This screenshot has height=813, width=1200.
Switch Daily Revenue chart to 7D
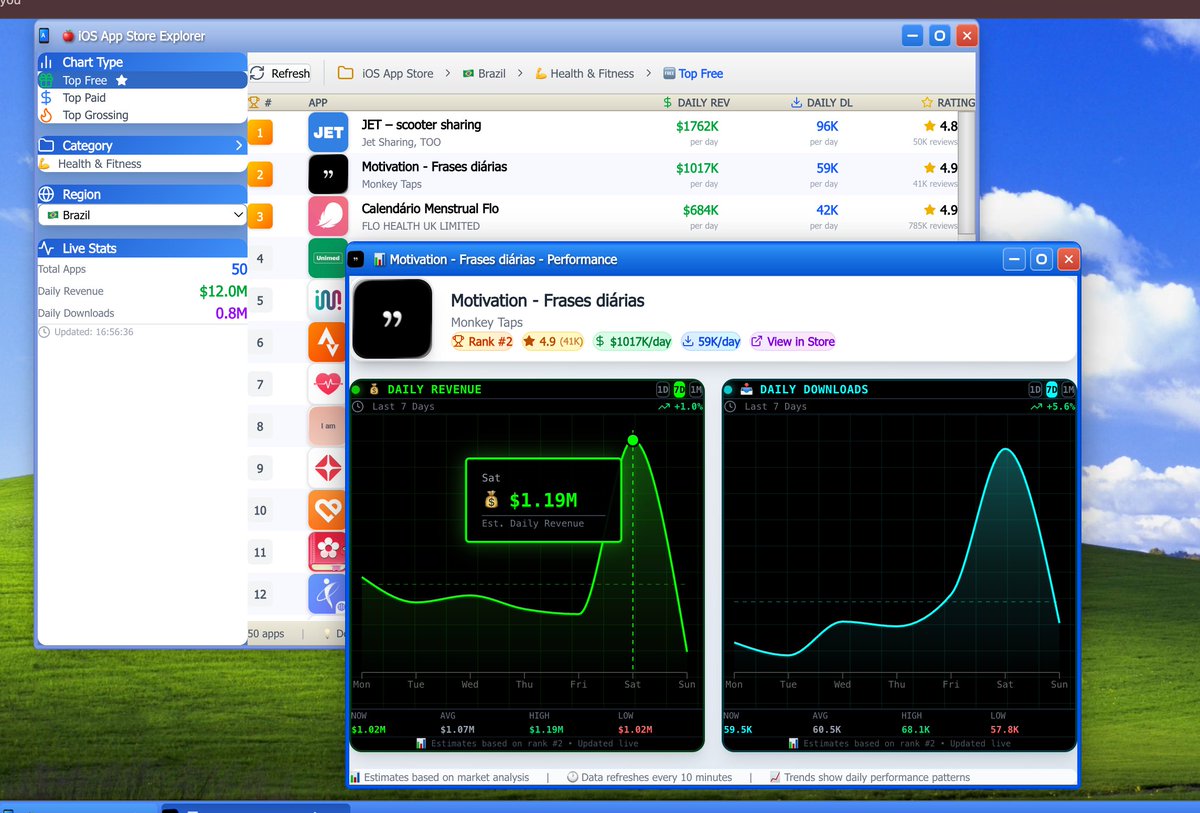point(679,390)
